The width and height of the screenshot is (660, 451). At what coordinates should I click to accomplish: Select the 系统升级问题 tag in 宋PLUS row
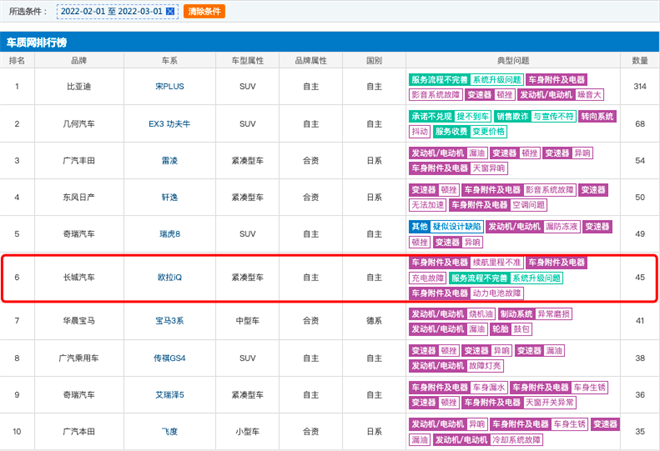[497, 80]
